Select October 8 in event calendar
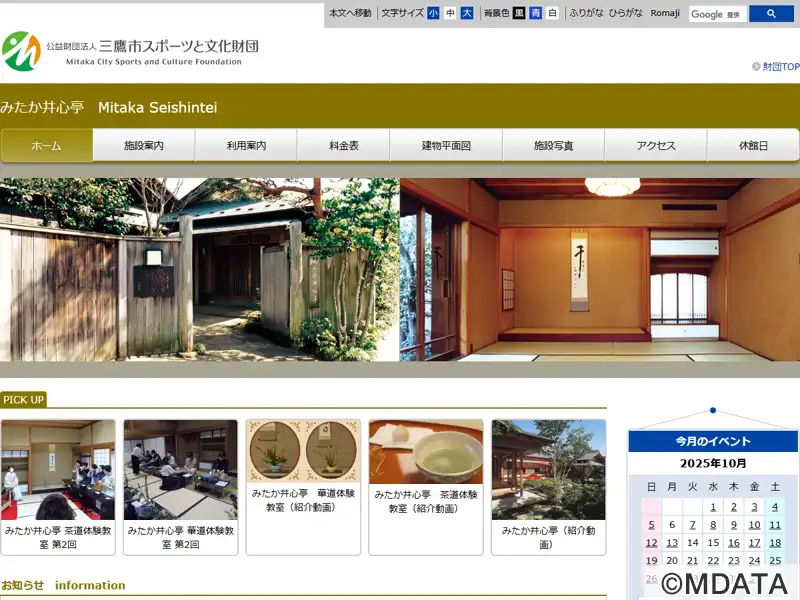The height and width of the screenshot is (600, 800). tap(713, 524)
